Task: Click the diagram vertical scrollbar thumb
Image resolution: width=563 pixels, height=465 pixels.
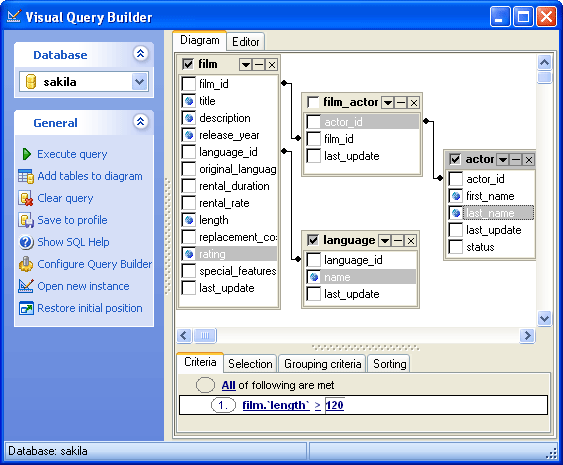Action: 544,77
